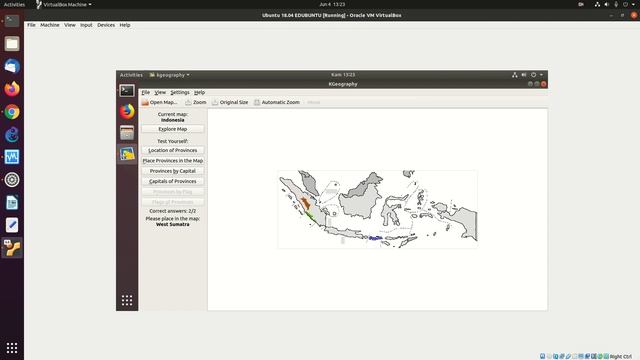The image size is (640, 360).
Task: Click the host top bar camera indicator
Action: pyautogui.click(x=581, y=4)
